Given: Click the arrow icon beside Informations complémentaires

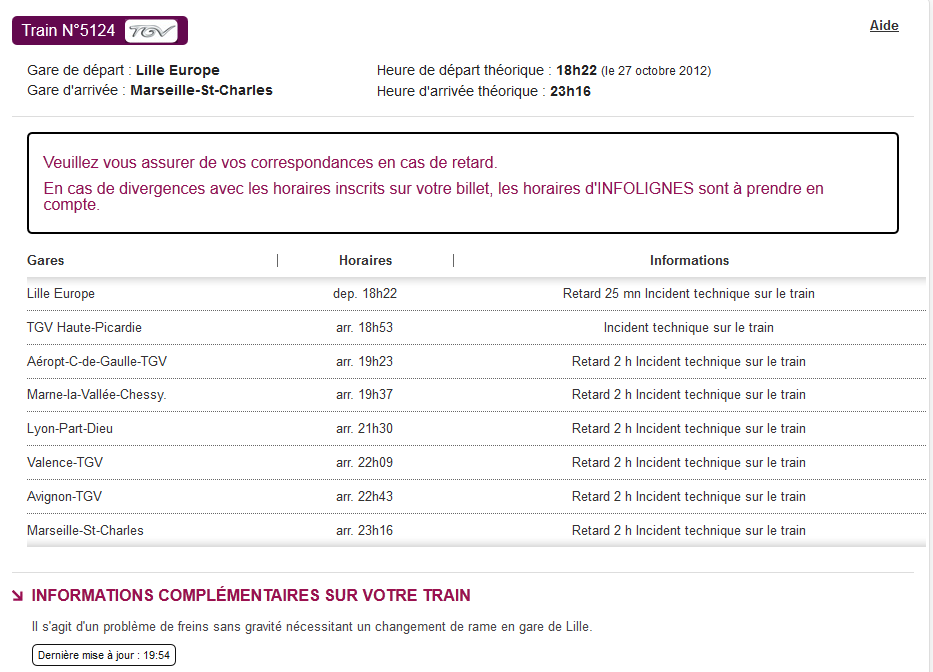Looking at the screenshot, I should click(x=18, y=596).
